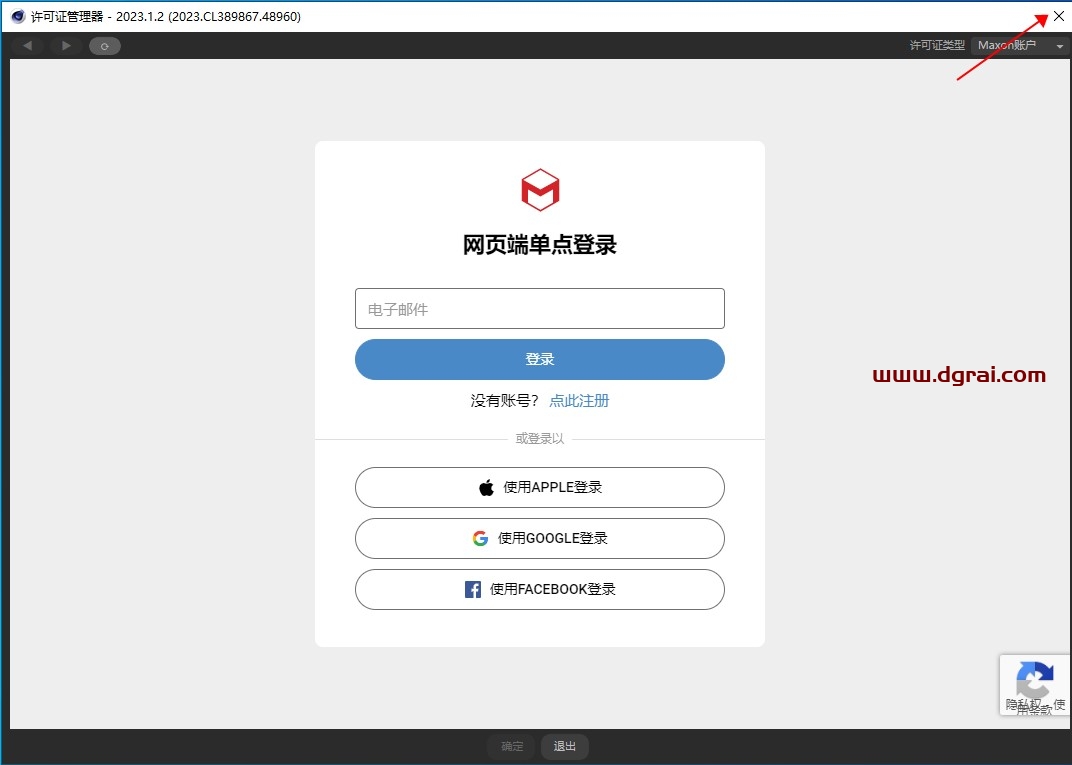Click the www.dgrai.com watermark text

[958, 376]
